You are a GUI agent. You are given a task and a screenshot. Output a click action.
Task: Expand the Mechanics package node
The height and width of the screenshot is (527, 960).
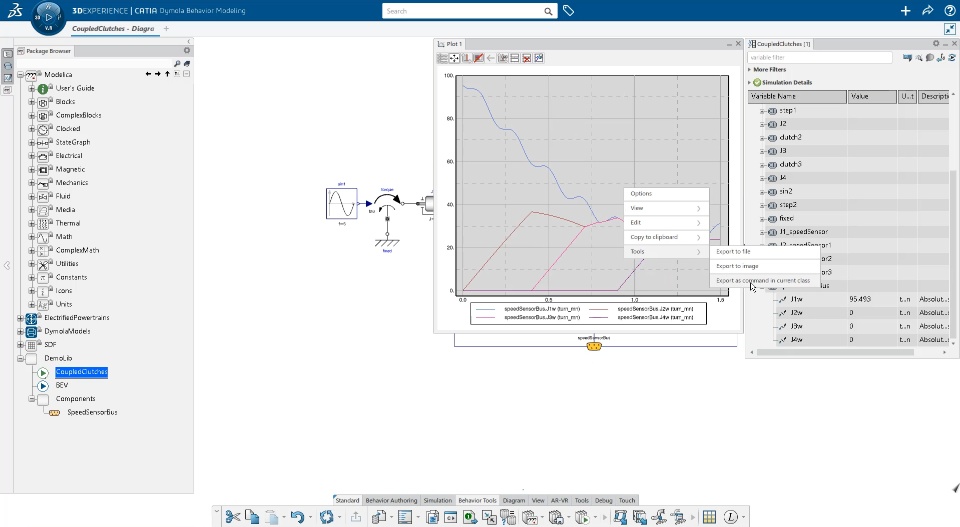click(32, 182)
